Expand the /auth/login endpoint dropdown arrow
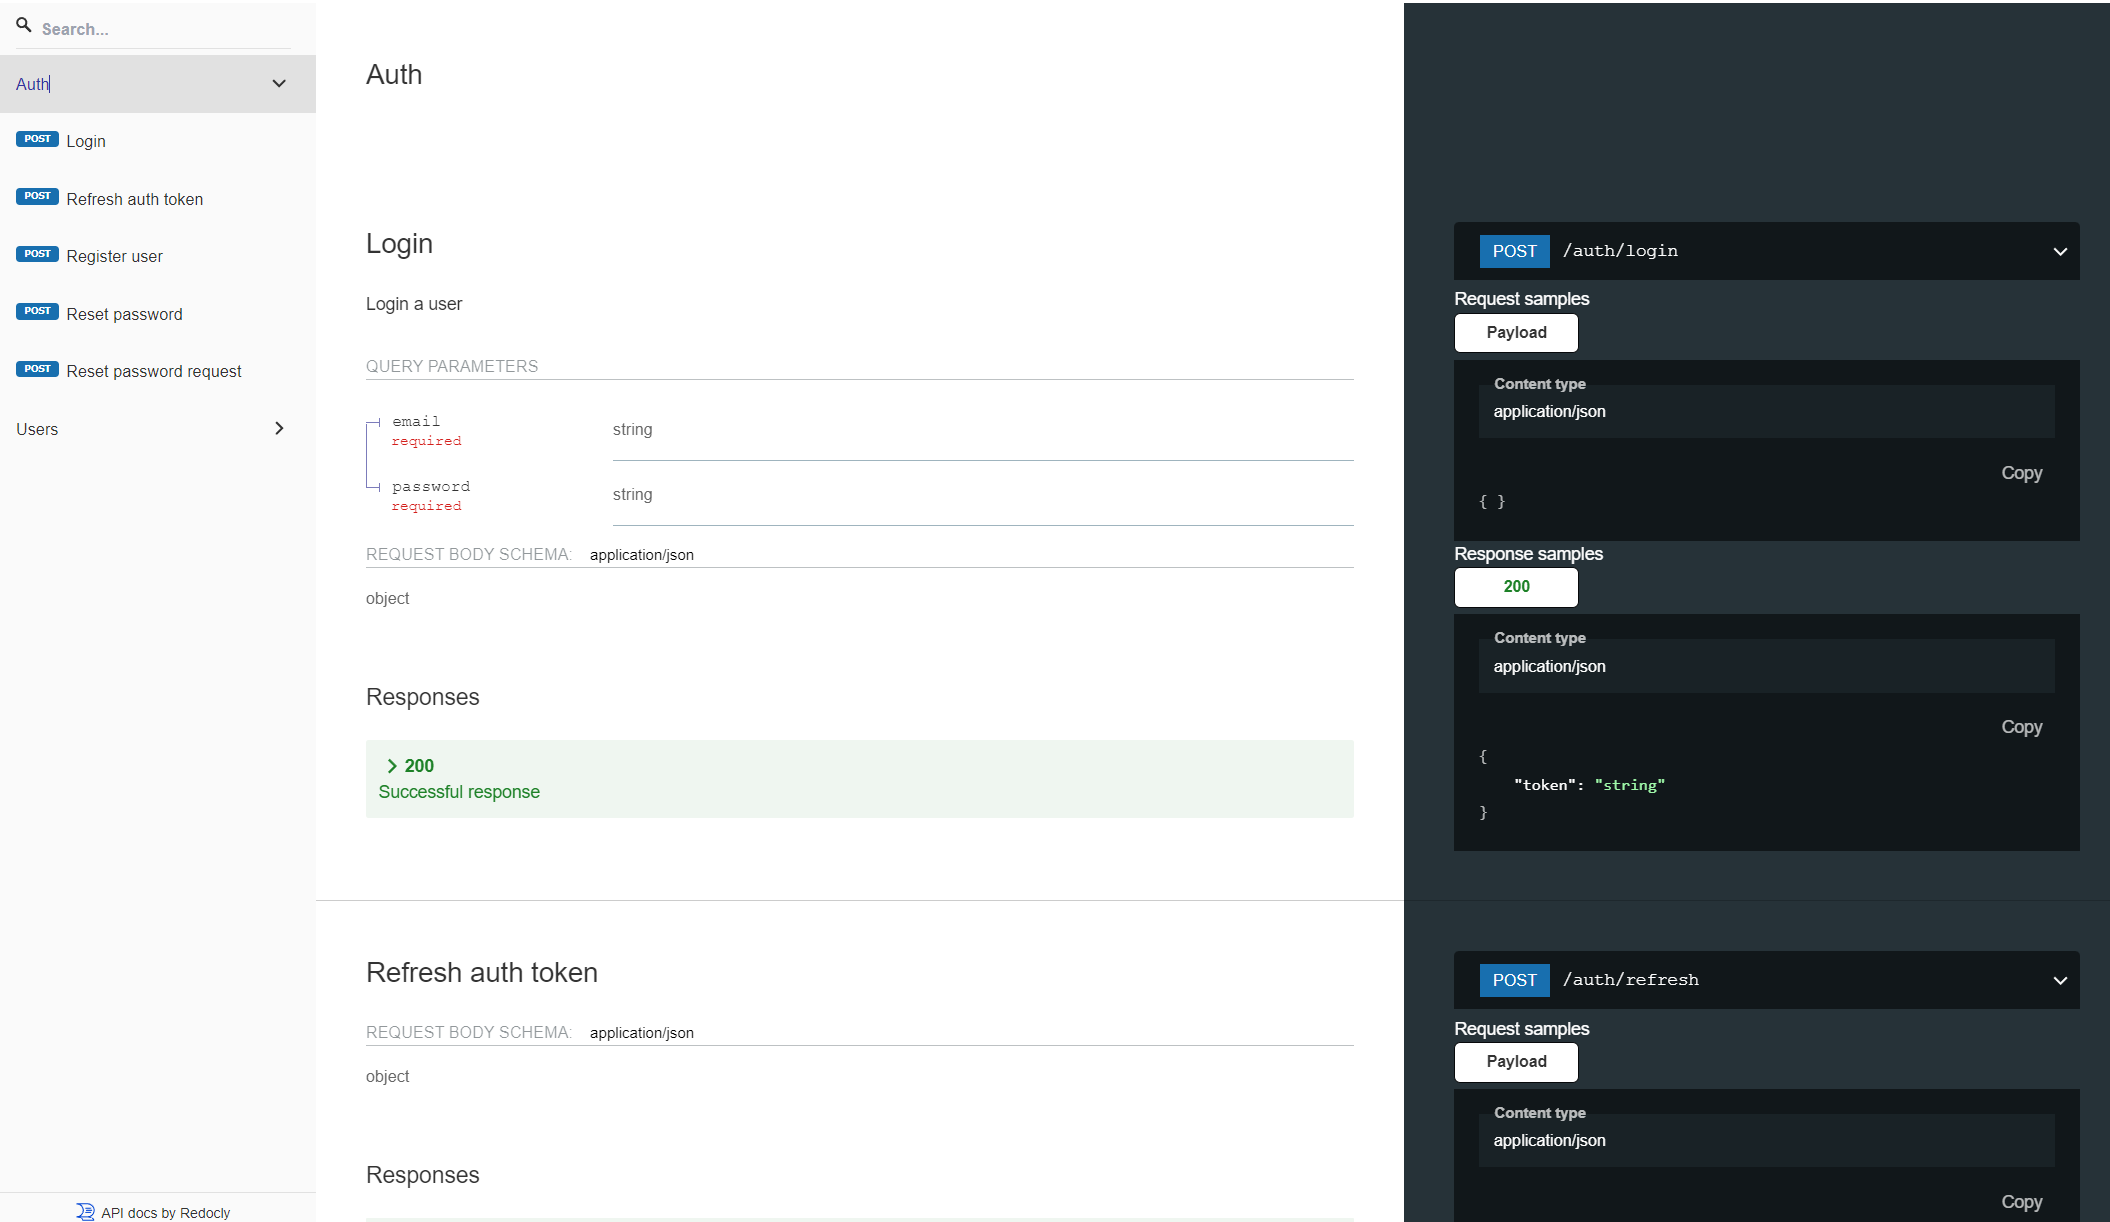This screenshot has width=2110, height=1222. pos(2060,251)
